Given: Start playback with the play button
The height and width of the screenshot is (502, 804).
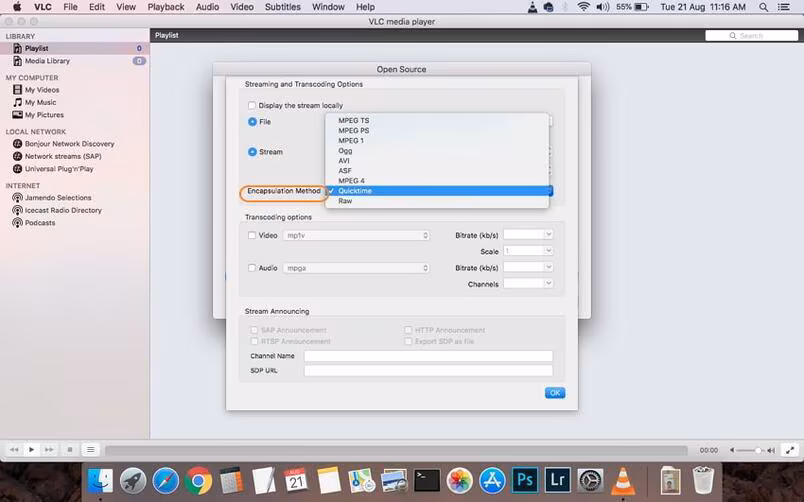Looking at the screenshot, I should point(31,450).
